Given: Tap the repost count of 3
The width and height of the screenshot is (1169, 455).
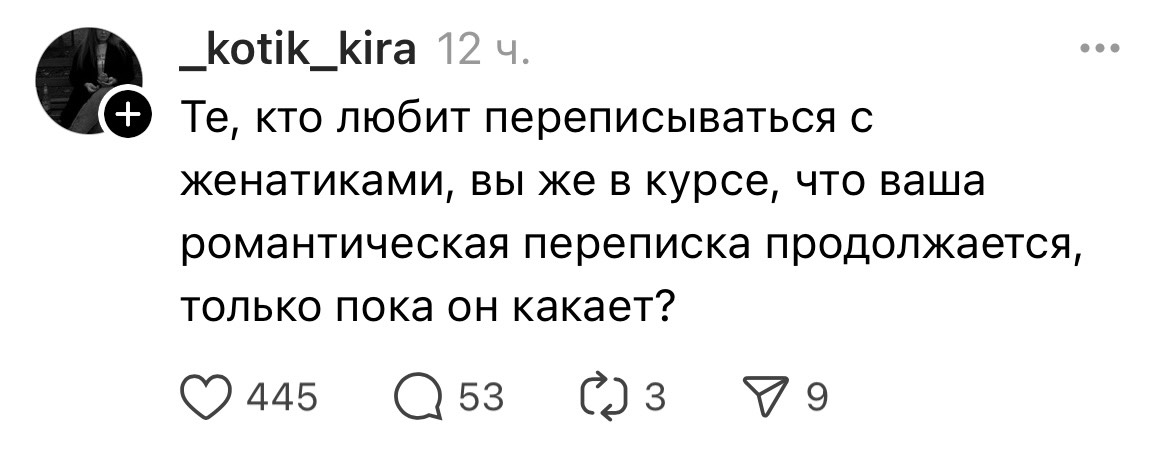Looking at the screenshot, I should [x=655, y=398].
